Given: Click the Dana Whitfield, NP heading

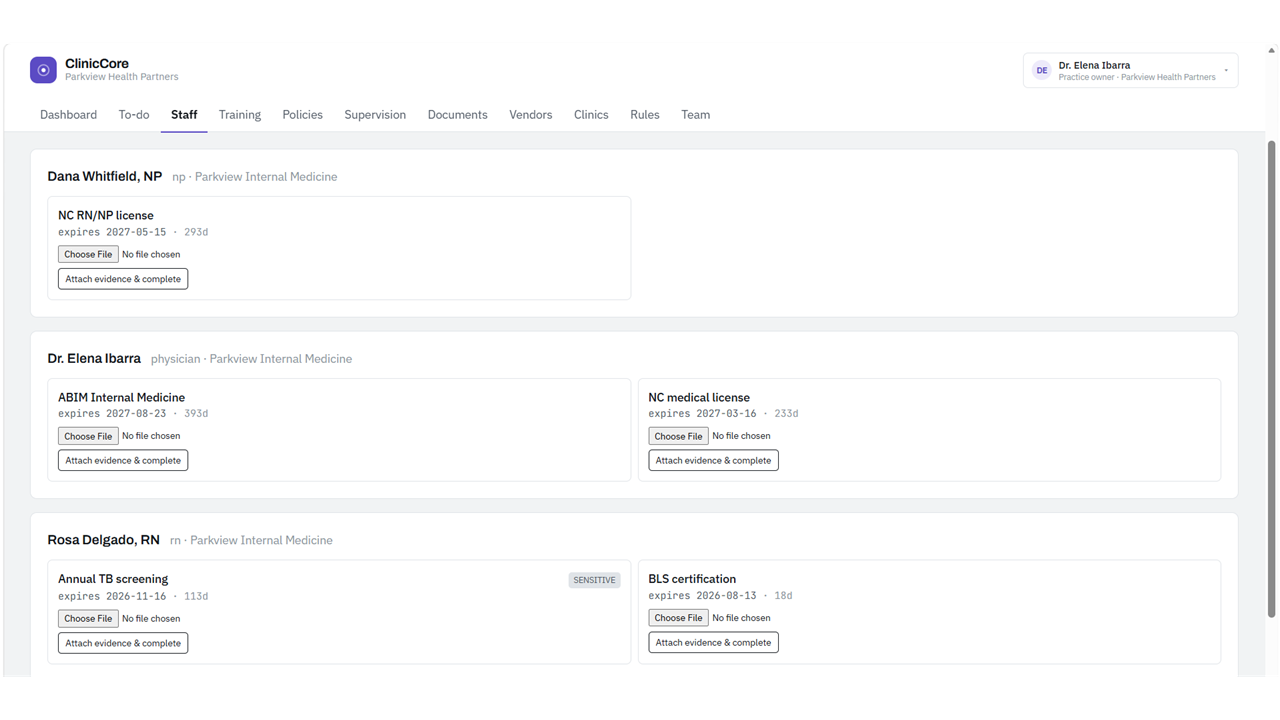Looking at the screenshot, I should [x=105, y=176].
